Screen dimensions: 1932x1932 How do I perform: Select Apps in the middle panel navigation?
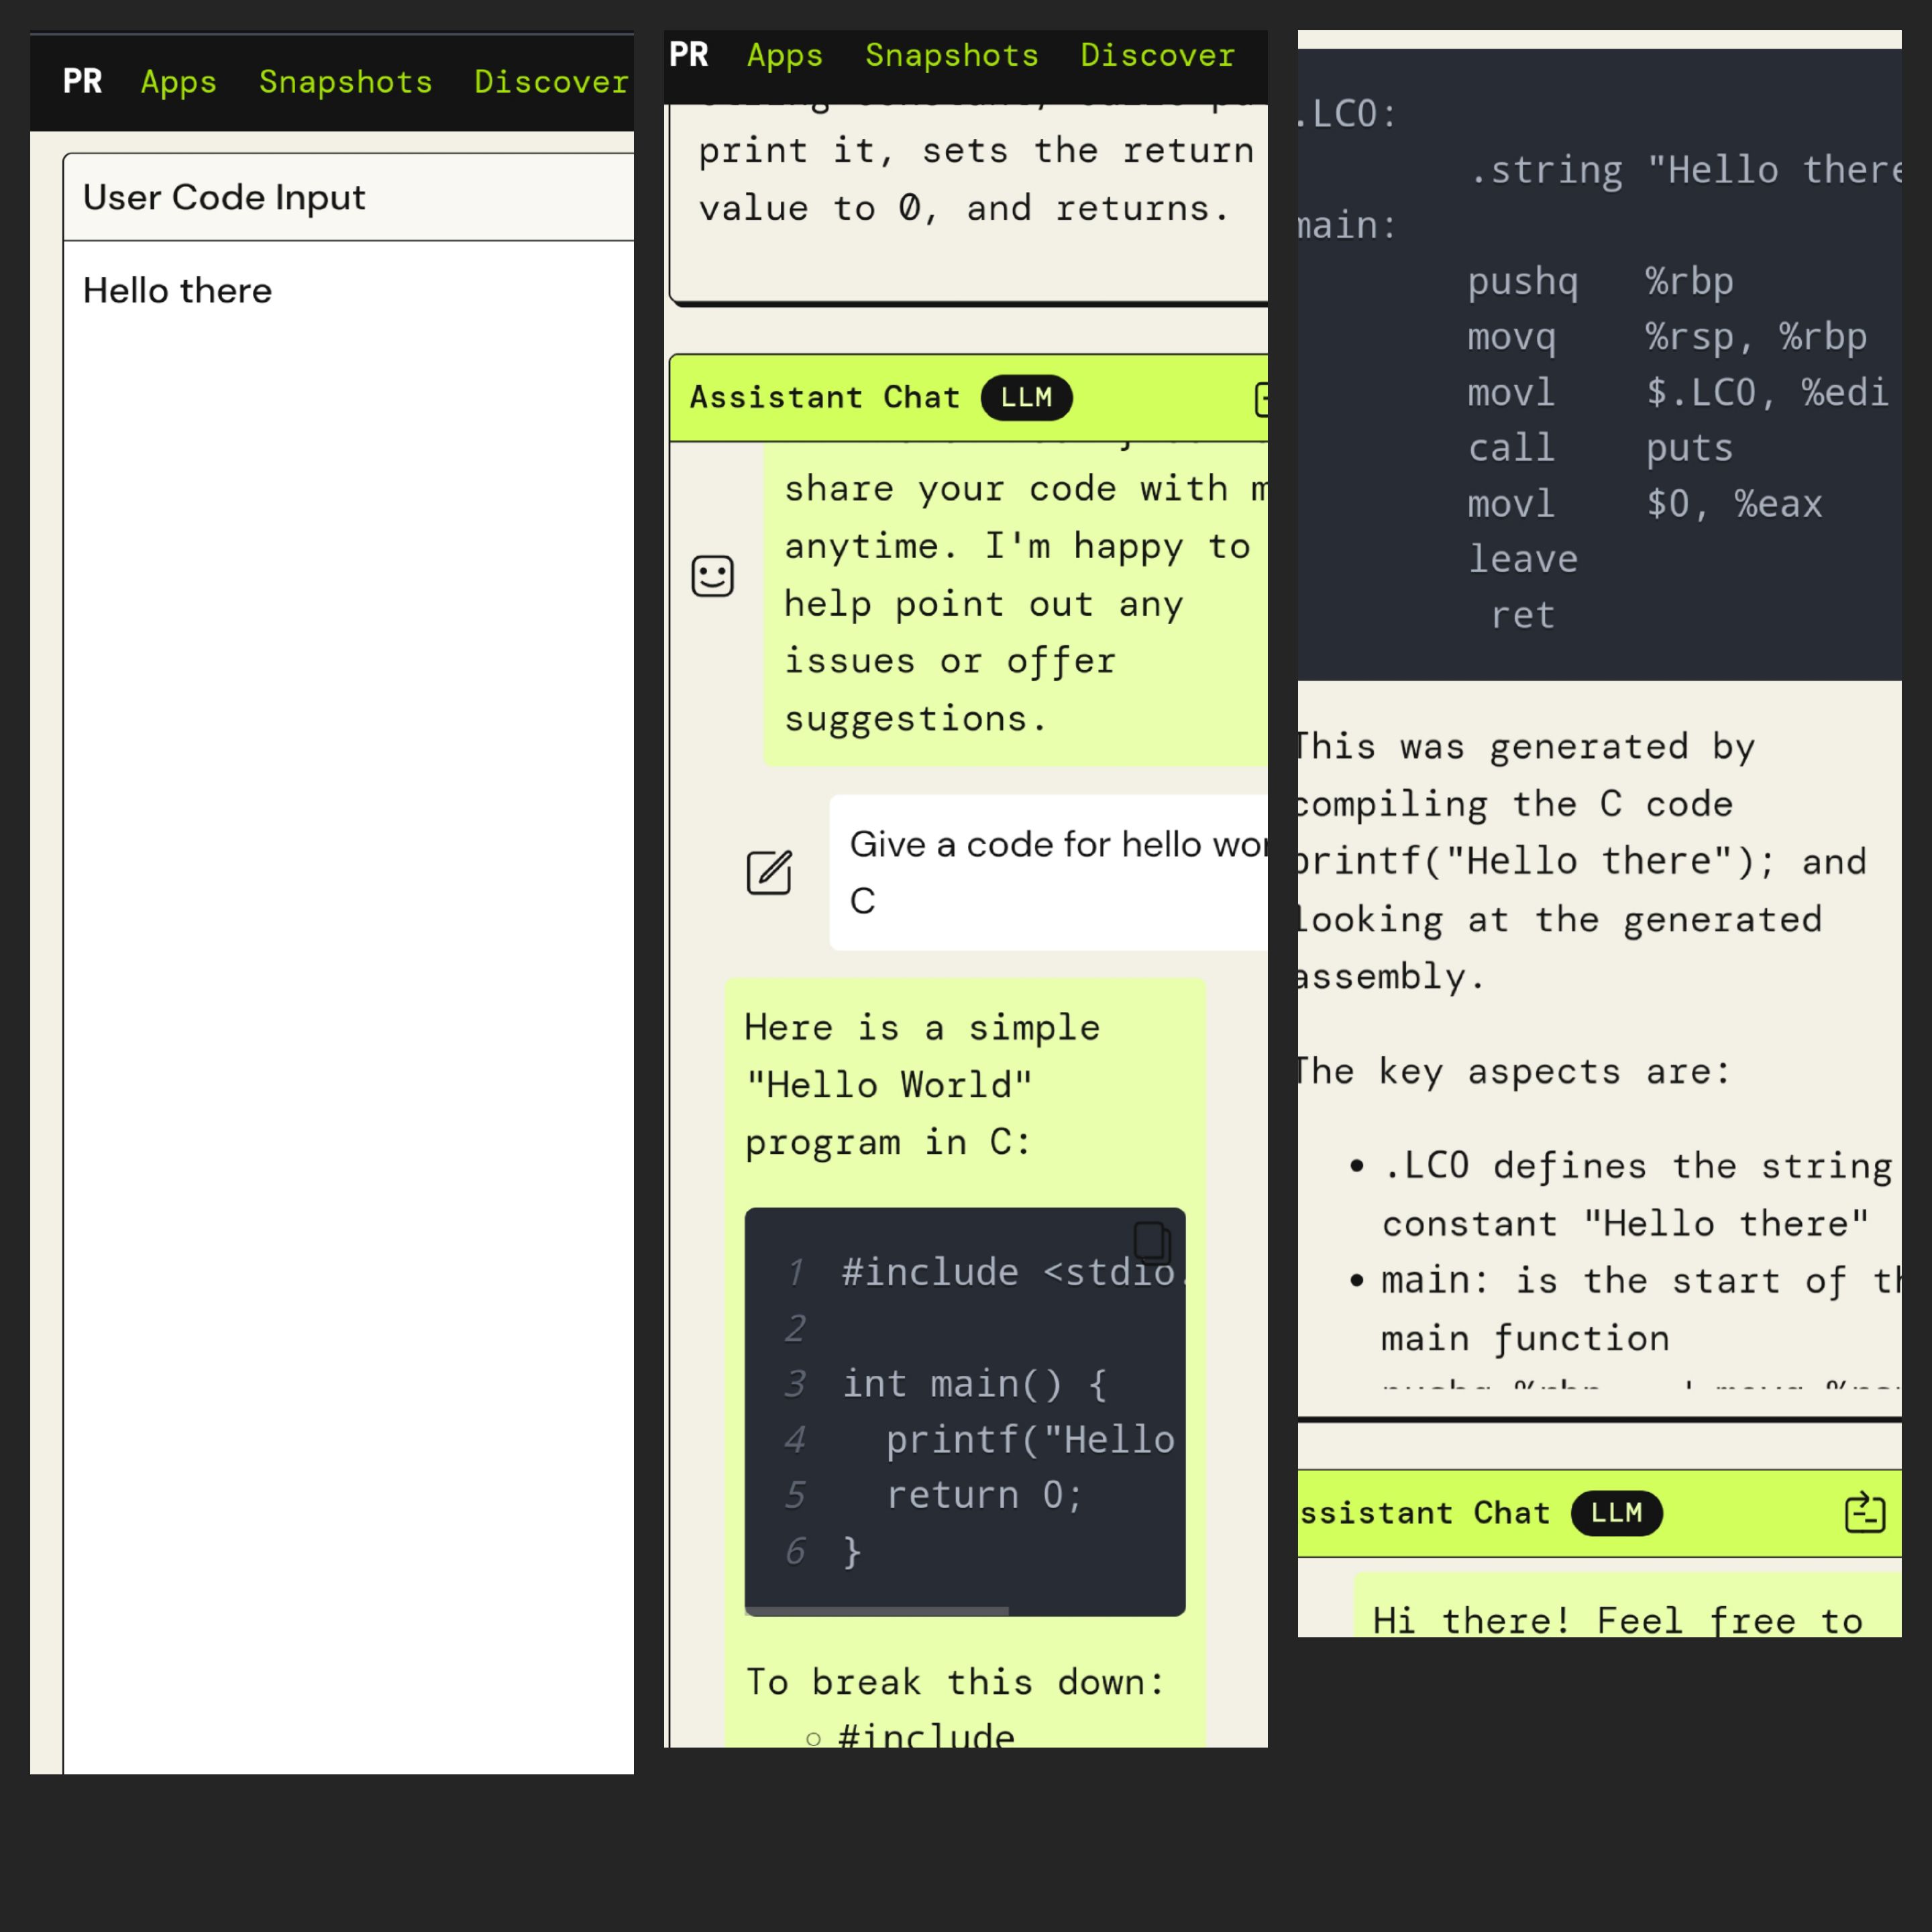click(x=784, y=55)
